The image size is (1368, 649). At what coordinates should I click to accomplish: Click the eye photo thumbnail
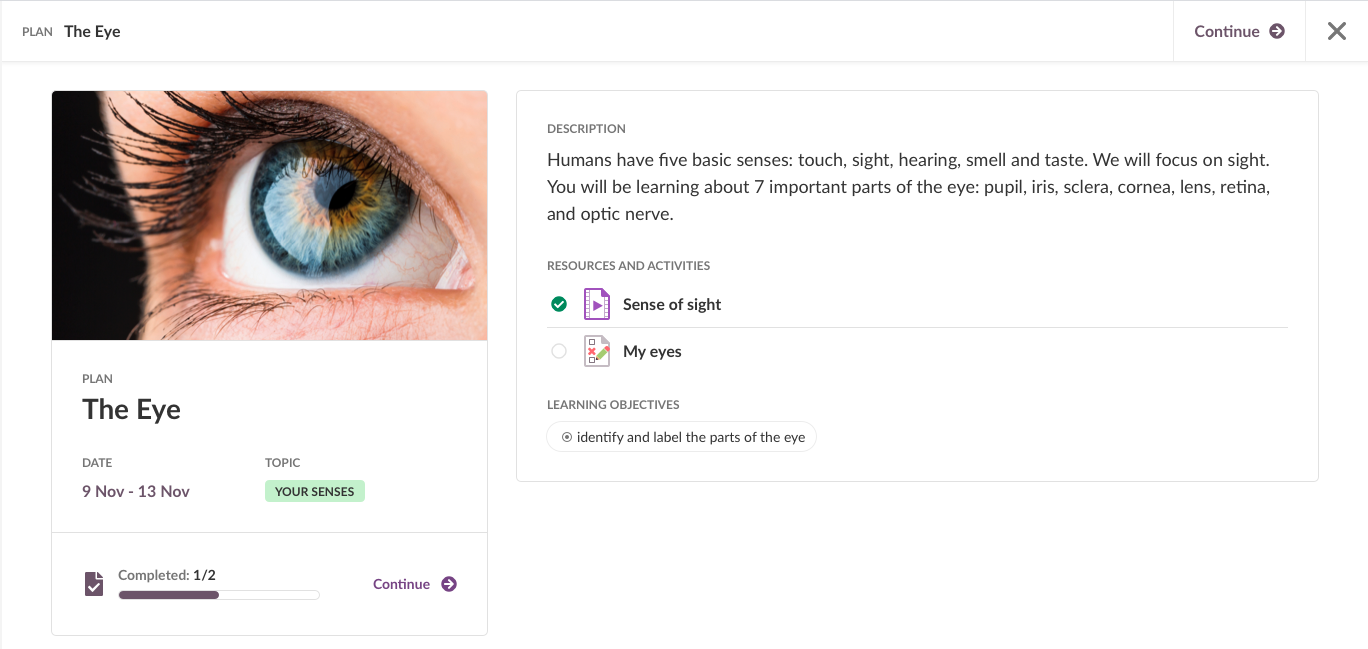click(x=270, y=216)
